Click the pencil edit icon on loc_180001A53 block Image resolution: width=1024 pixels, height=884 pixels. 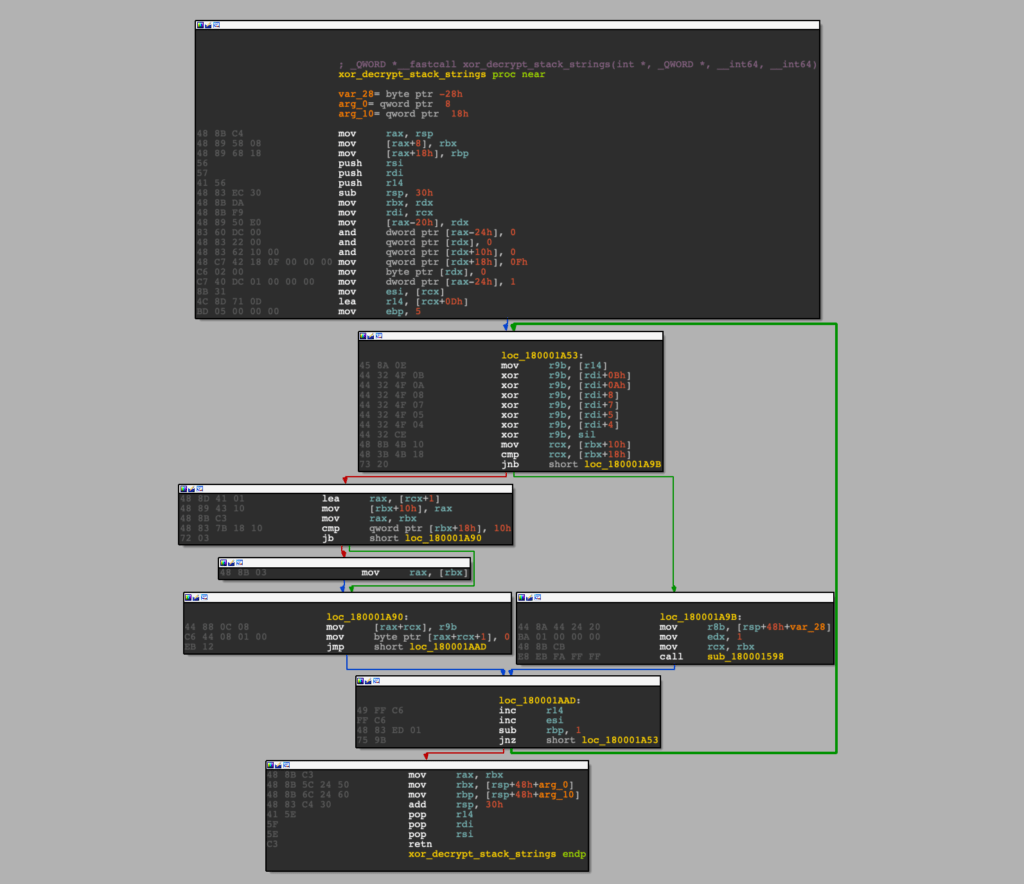(370, 337)
